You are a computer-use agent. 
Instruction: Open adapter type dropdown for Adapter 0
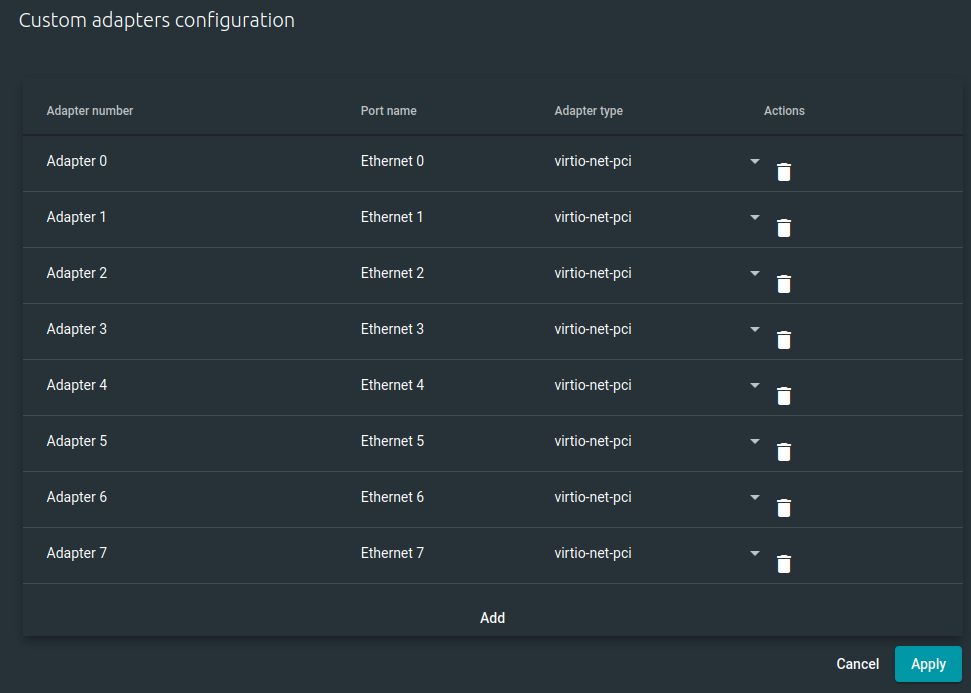click(755, 161)
